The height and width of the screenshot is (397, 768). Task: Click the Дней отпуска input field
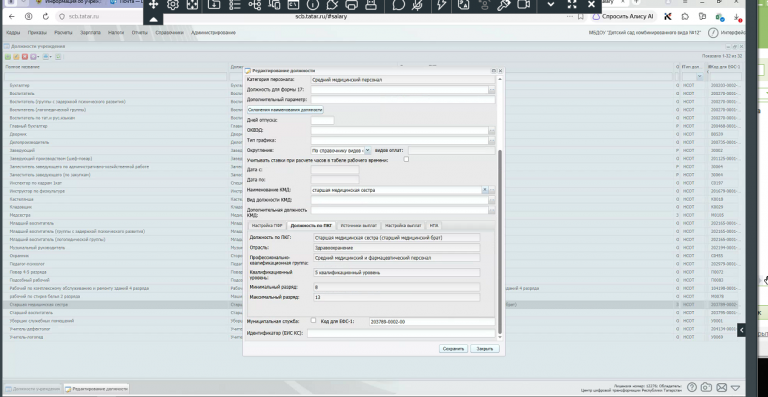click(322, 120)
